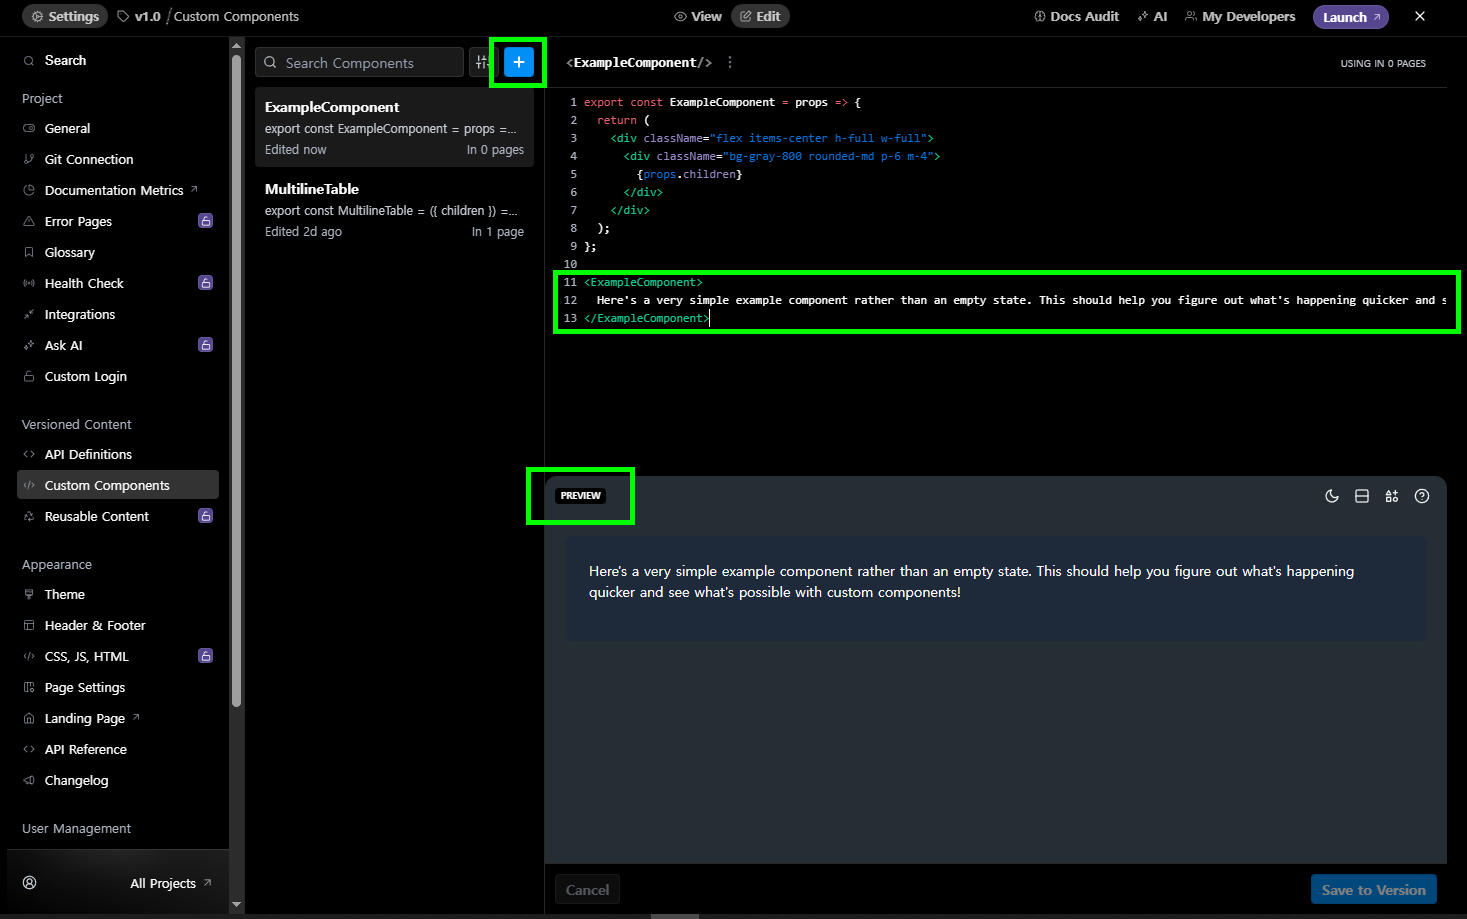Switch to View mode
Image resolution: width=1467 pixels, height=919 pixels.
point(698,16)
